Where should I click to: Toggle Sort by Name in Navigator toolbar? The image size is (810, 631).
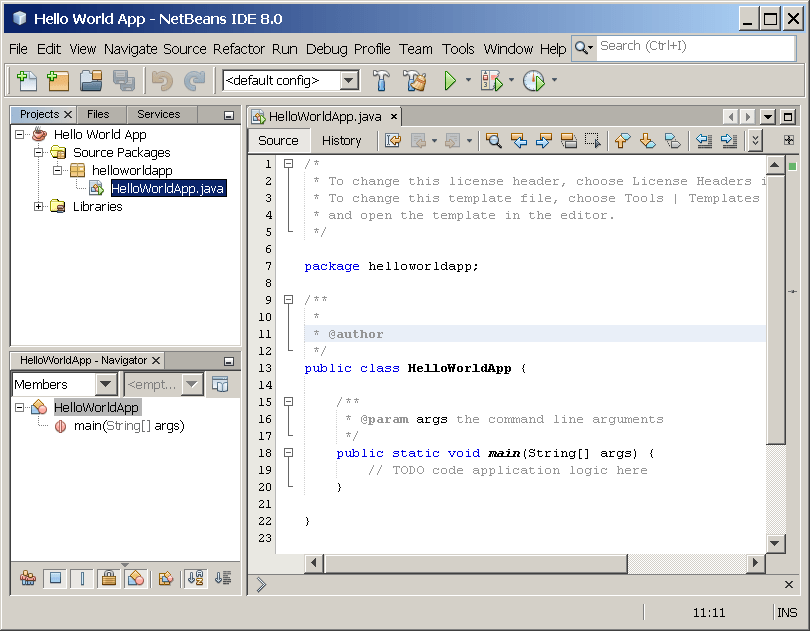(194, 578)
